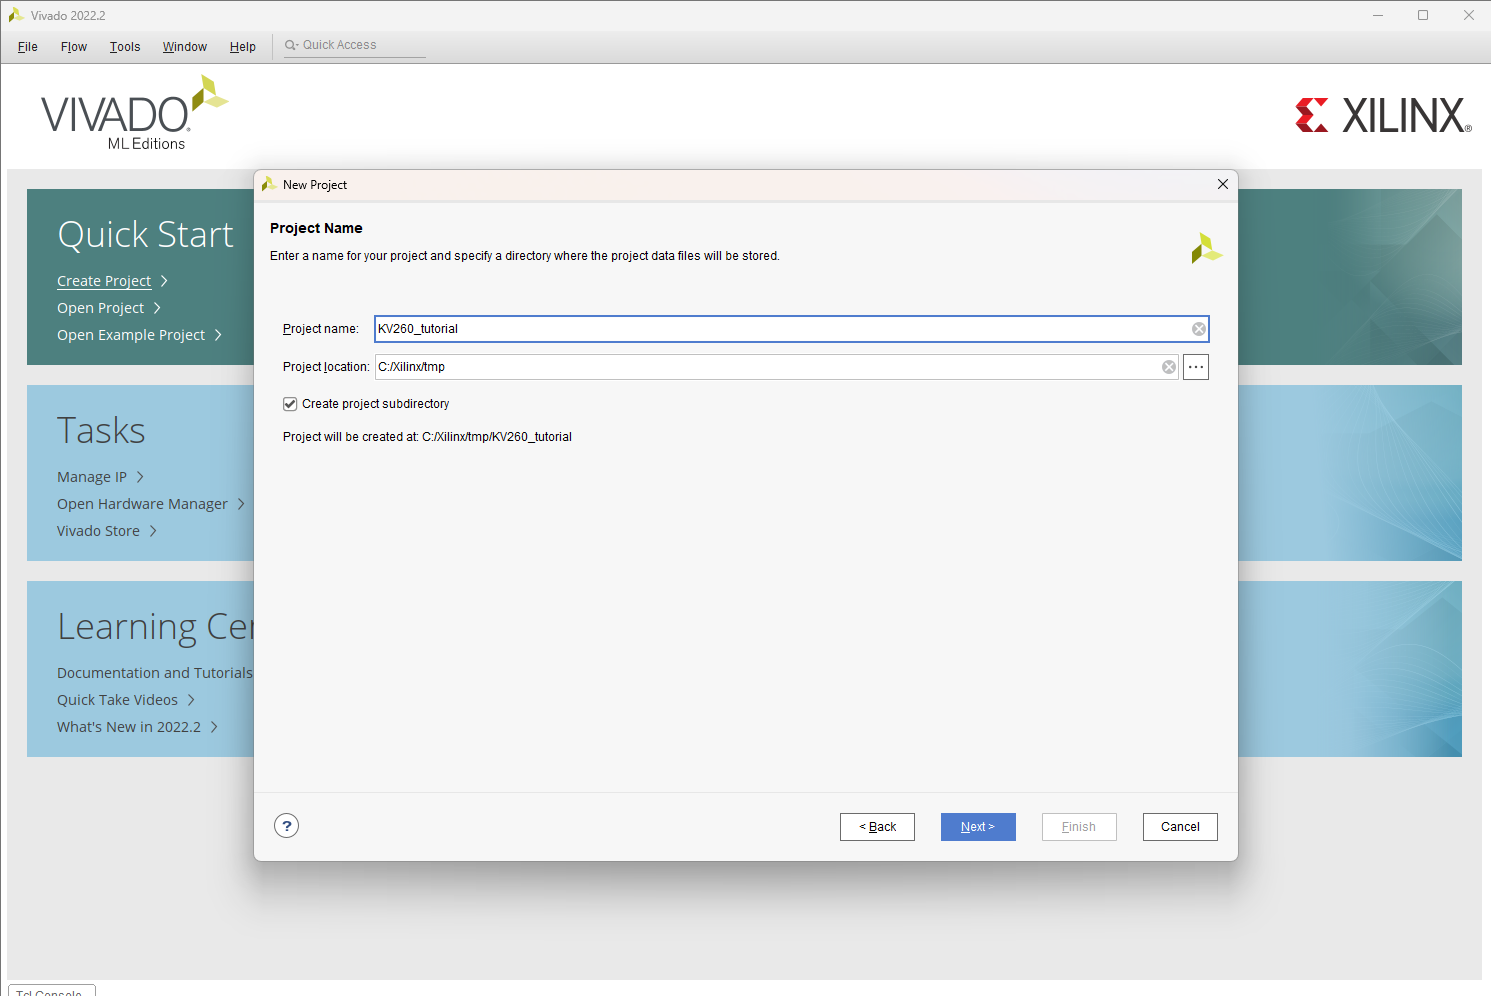Click Open Example Project link
Viewport: 1491px width, 996px height.
(x=131, y=335)
